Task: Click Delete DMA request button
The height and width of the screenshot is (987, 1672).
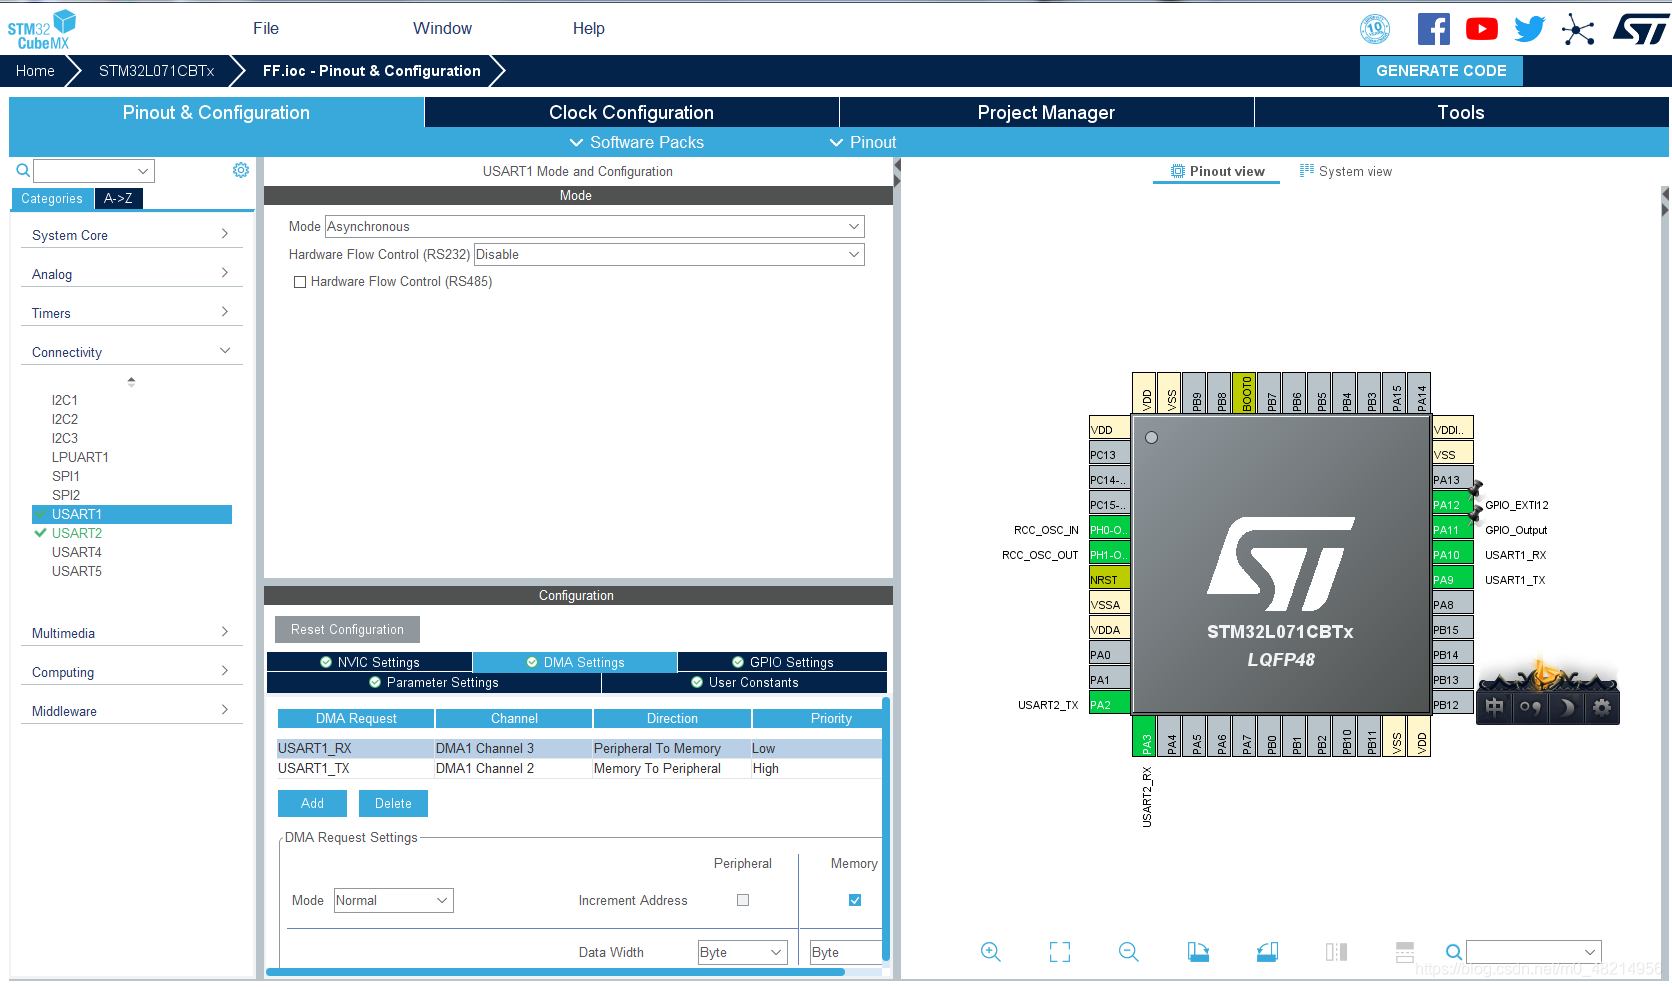Action: [393, 803]
